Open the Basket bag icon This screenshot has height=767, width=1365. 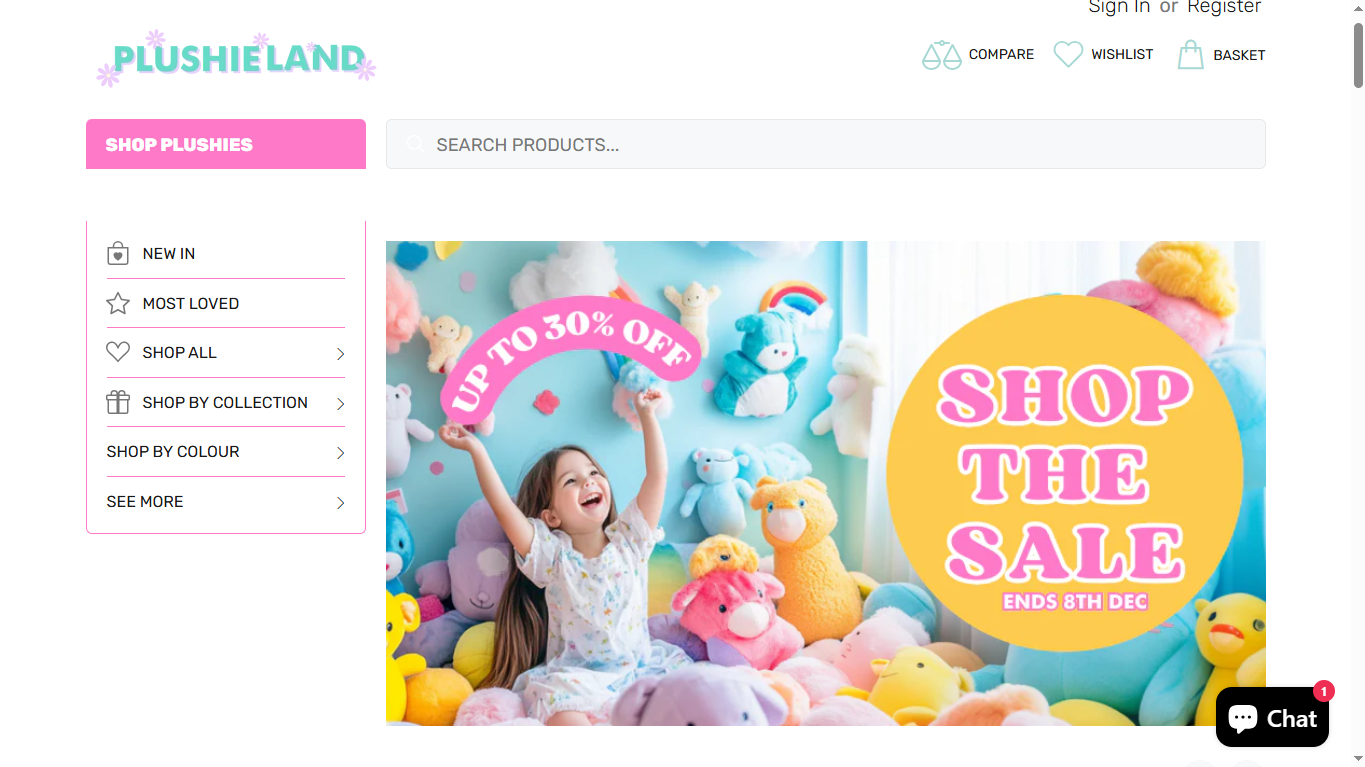(x=1190, y=54)
